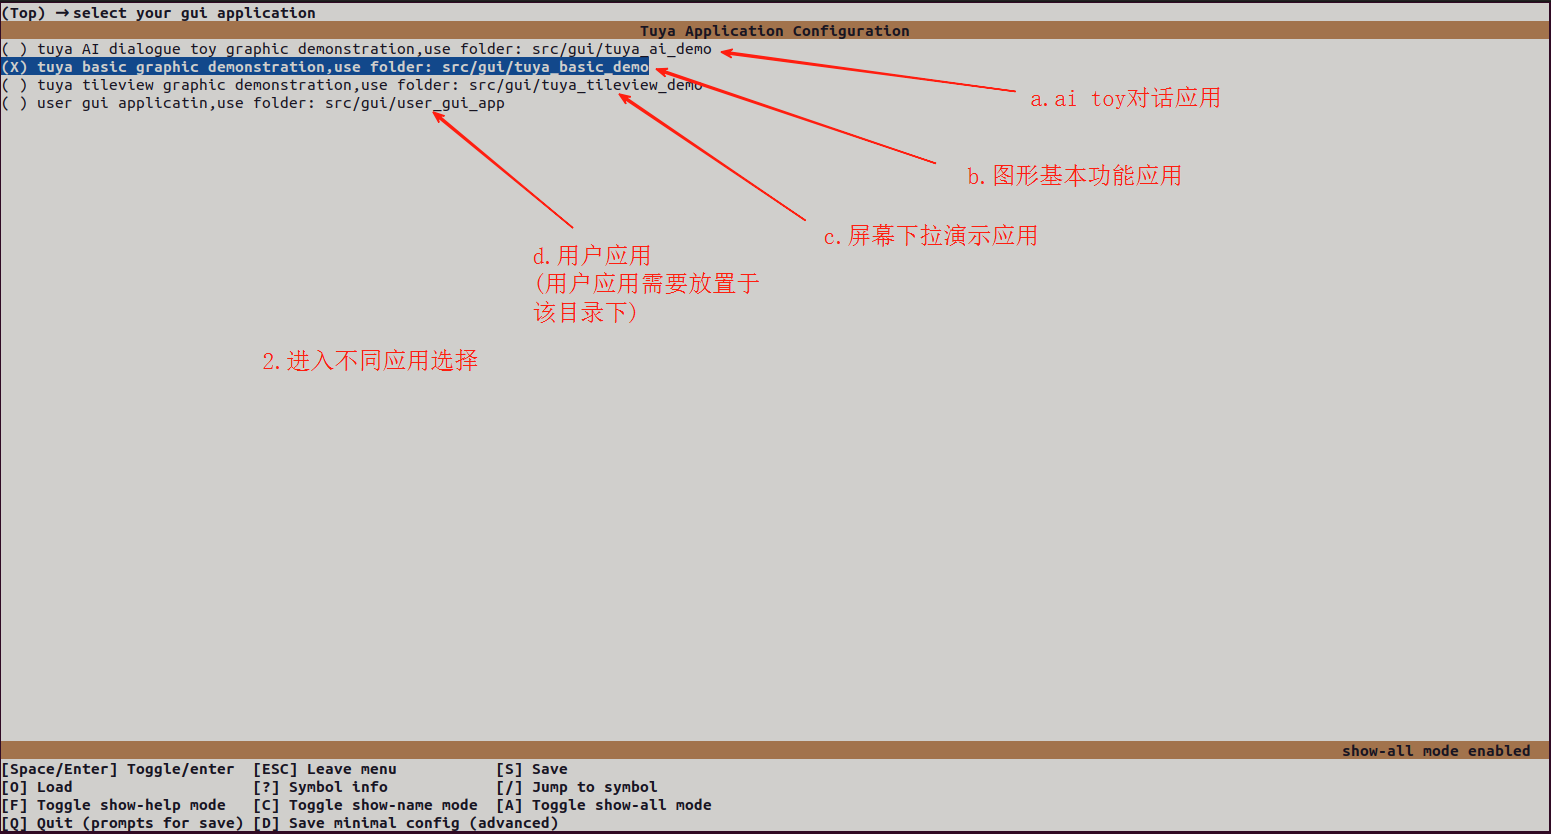The height and width of the screenshot is (834, 1551).
Task: Click the [ESC] Leave menu hint
Action: pyautogui.click(x=325, y=769)
